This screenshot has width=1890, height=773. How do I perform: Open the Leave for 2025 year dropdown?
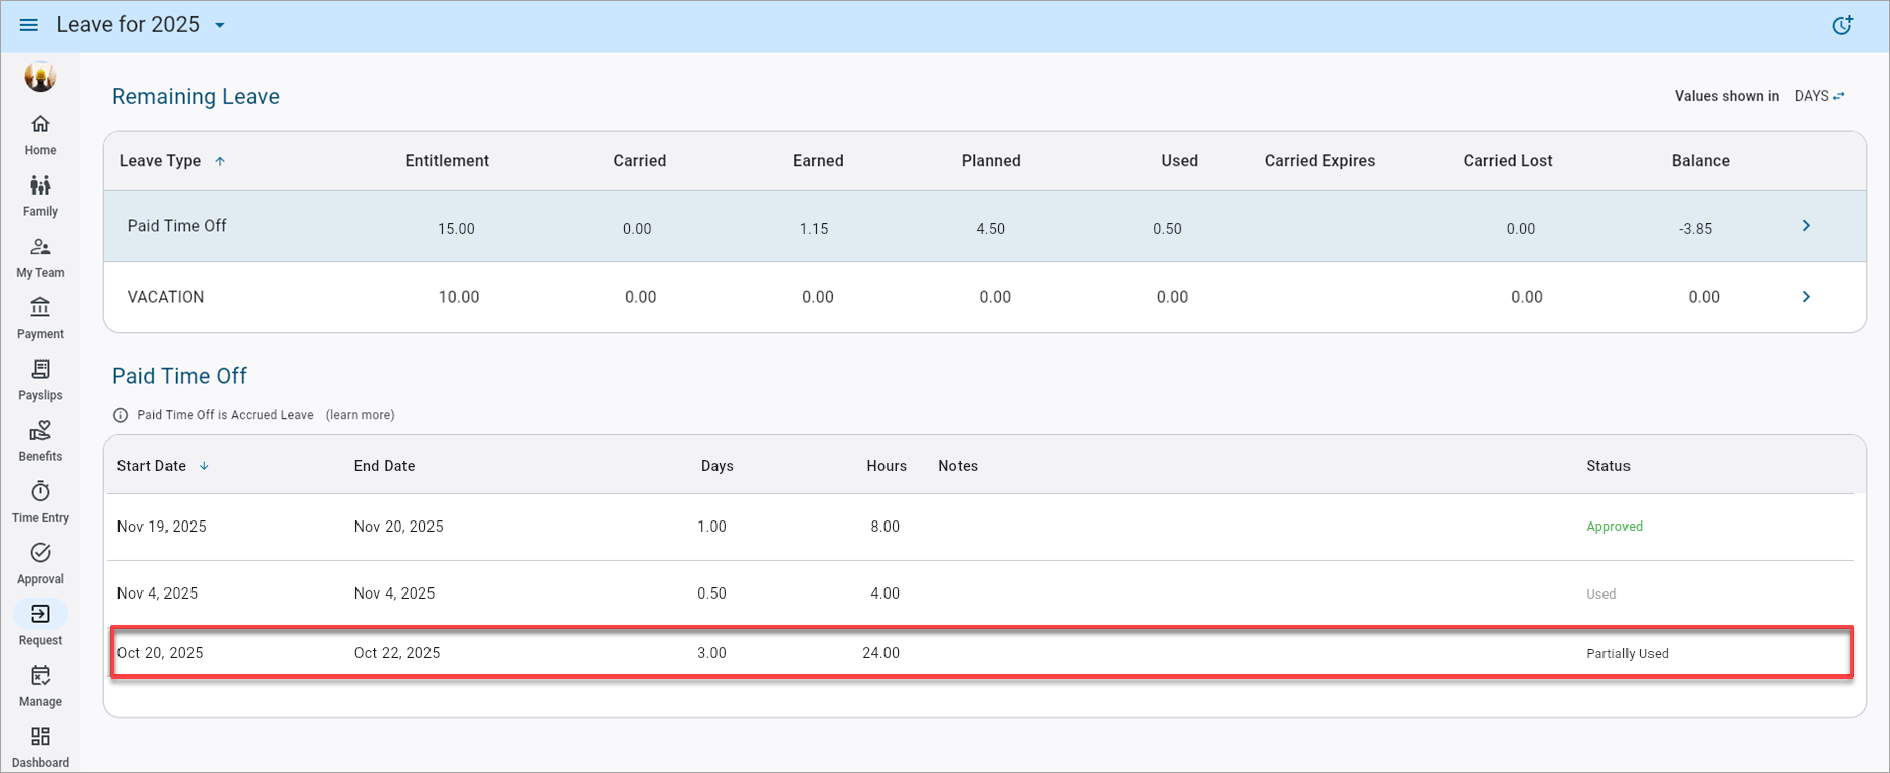141,25
